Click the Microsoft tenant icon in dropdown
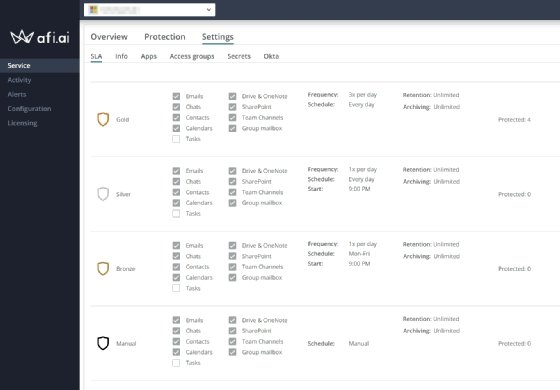560x390 pixels. 93,10
